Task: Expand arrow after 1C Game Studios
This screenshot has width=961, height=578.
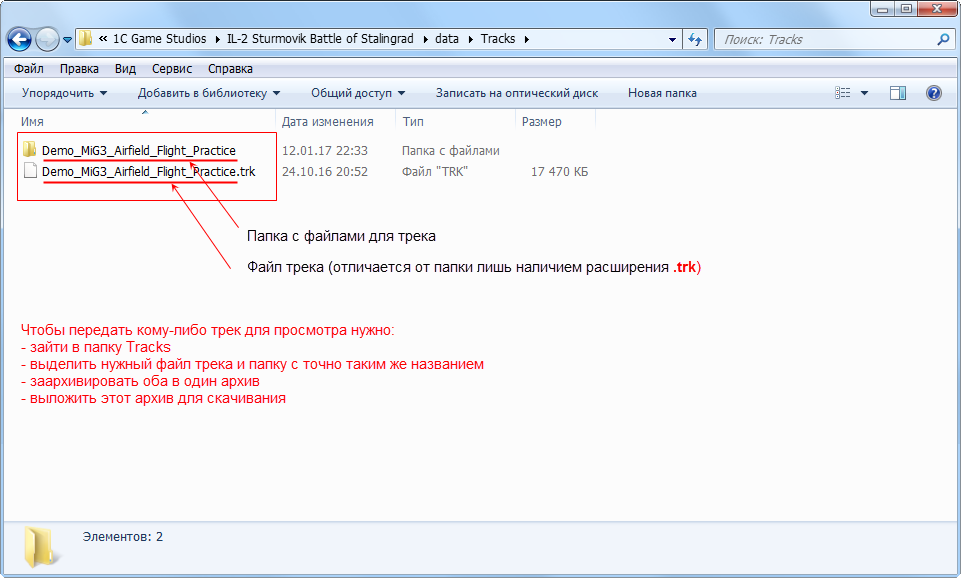Action: point(218,39)
